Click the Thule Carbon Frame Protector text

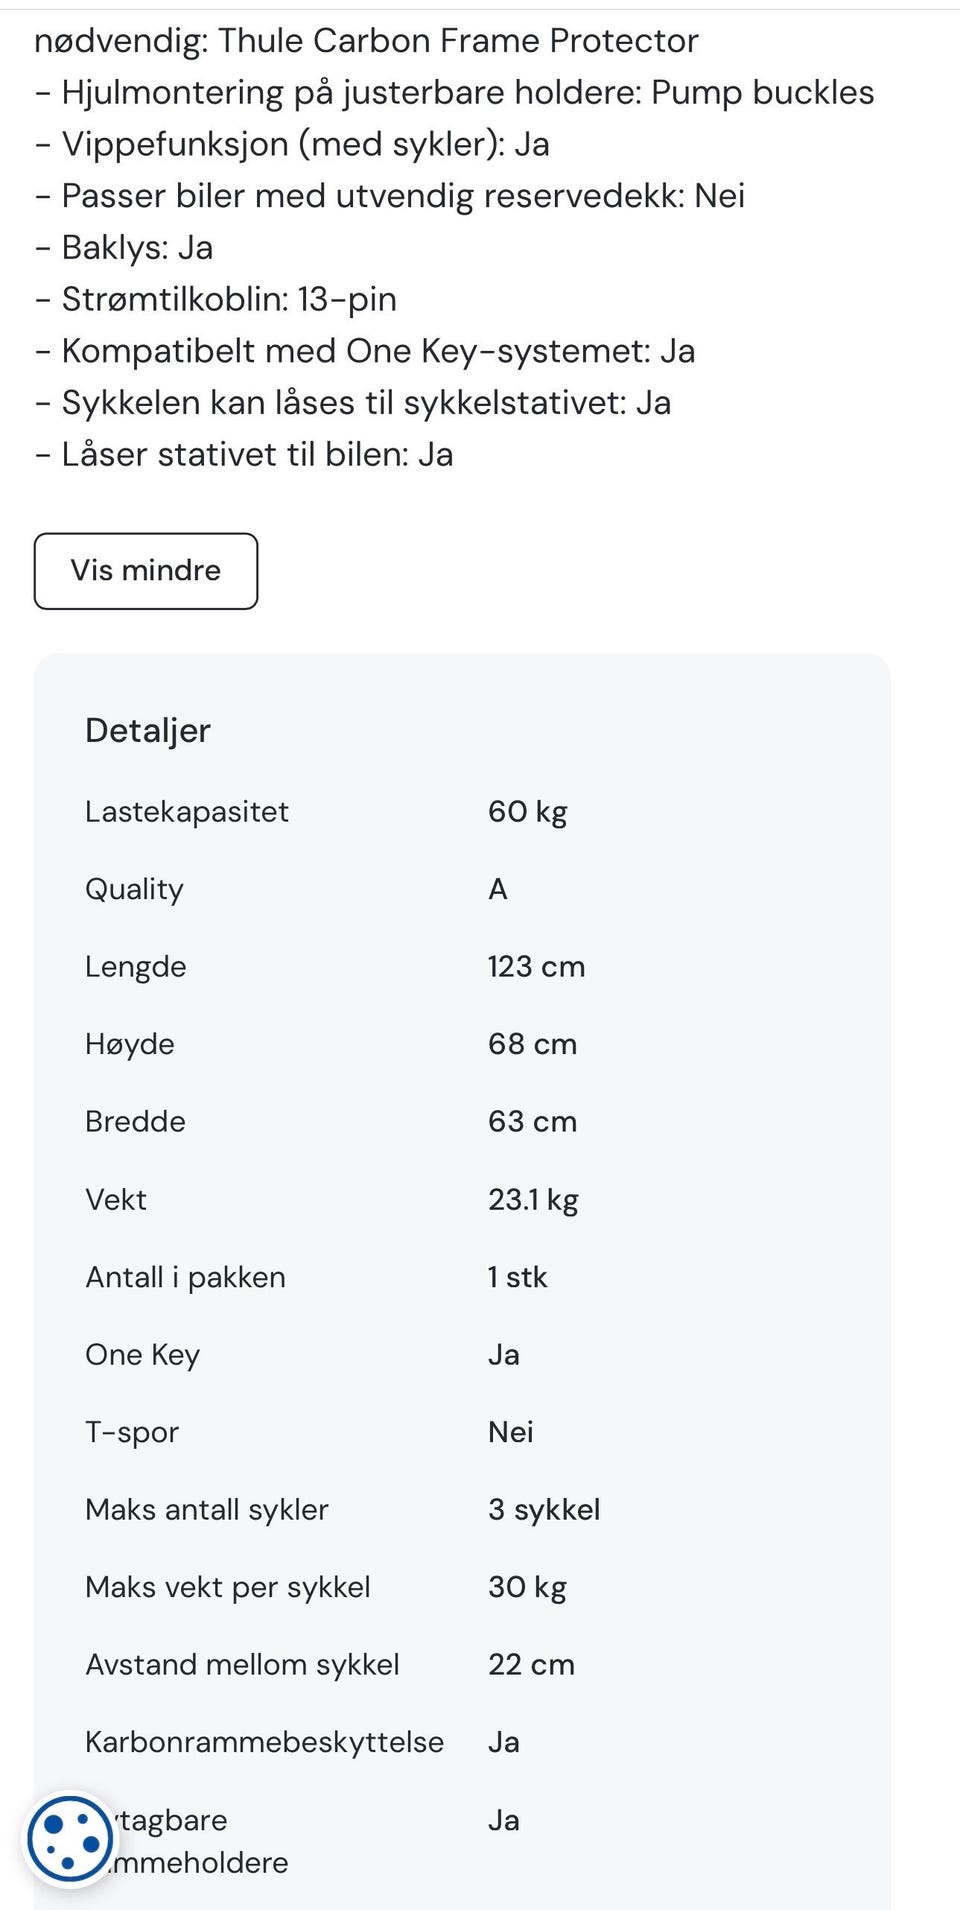[x=458, y=41]
